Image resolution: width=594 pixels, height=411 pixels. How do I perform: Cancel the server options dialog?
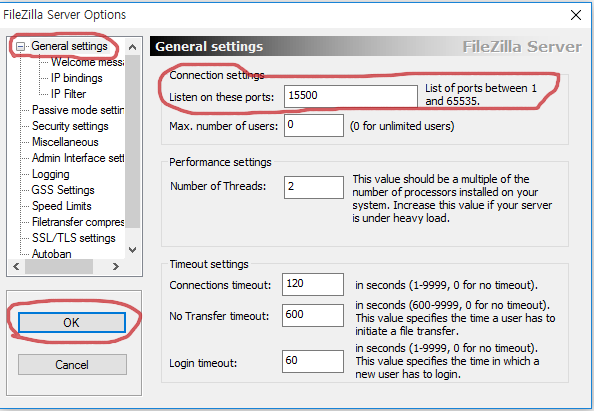click(72, 365)
